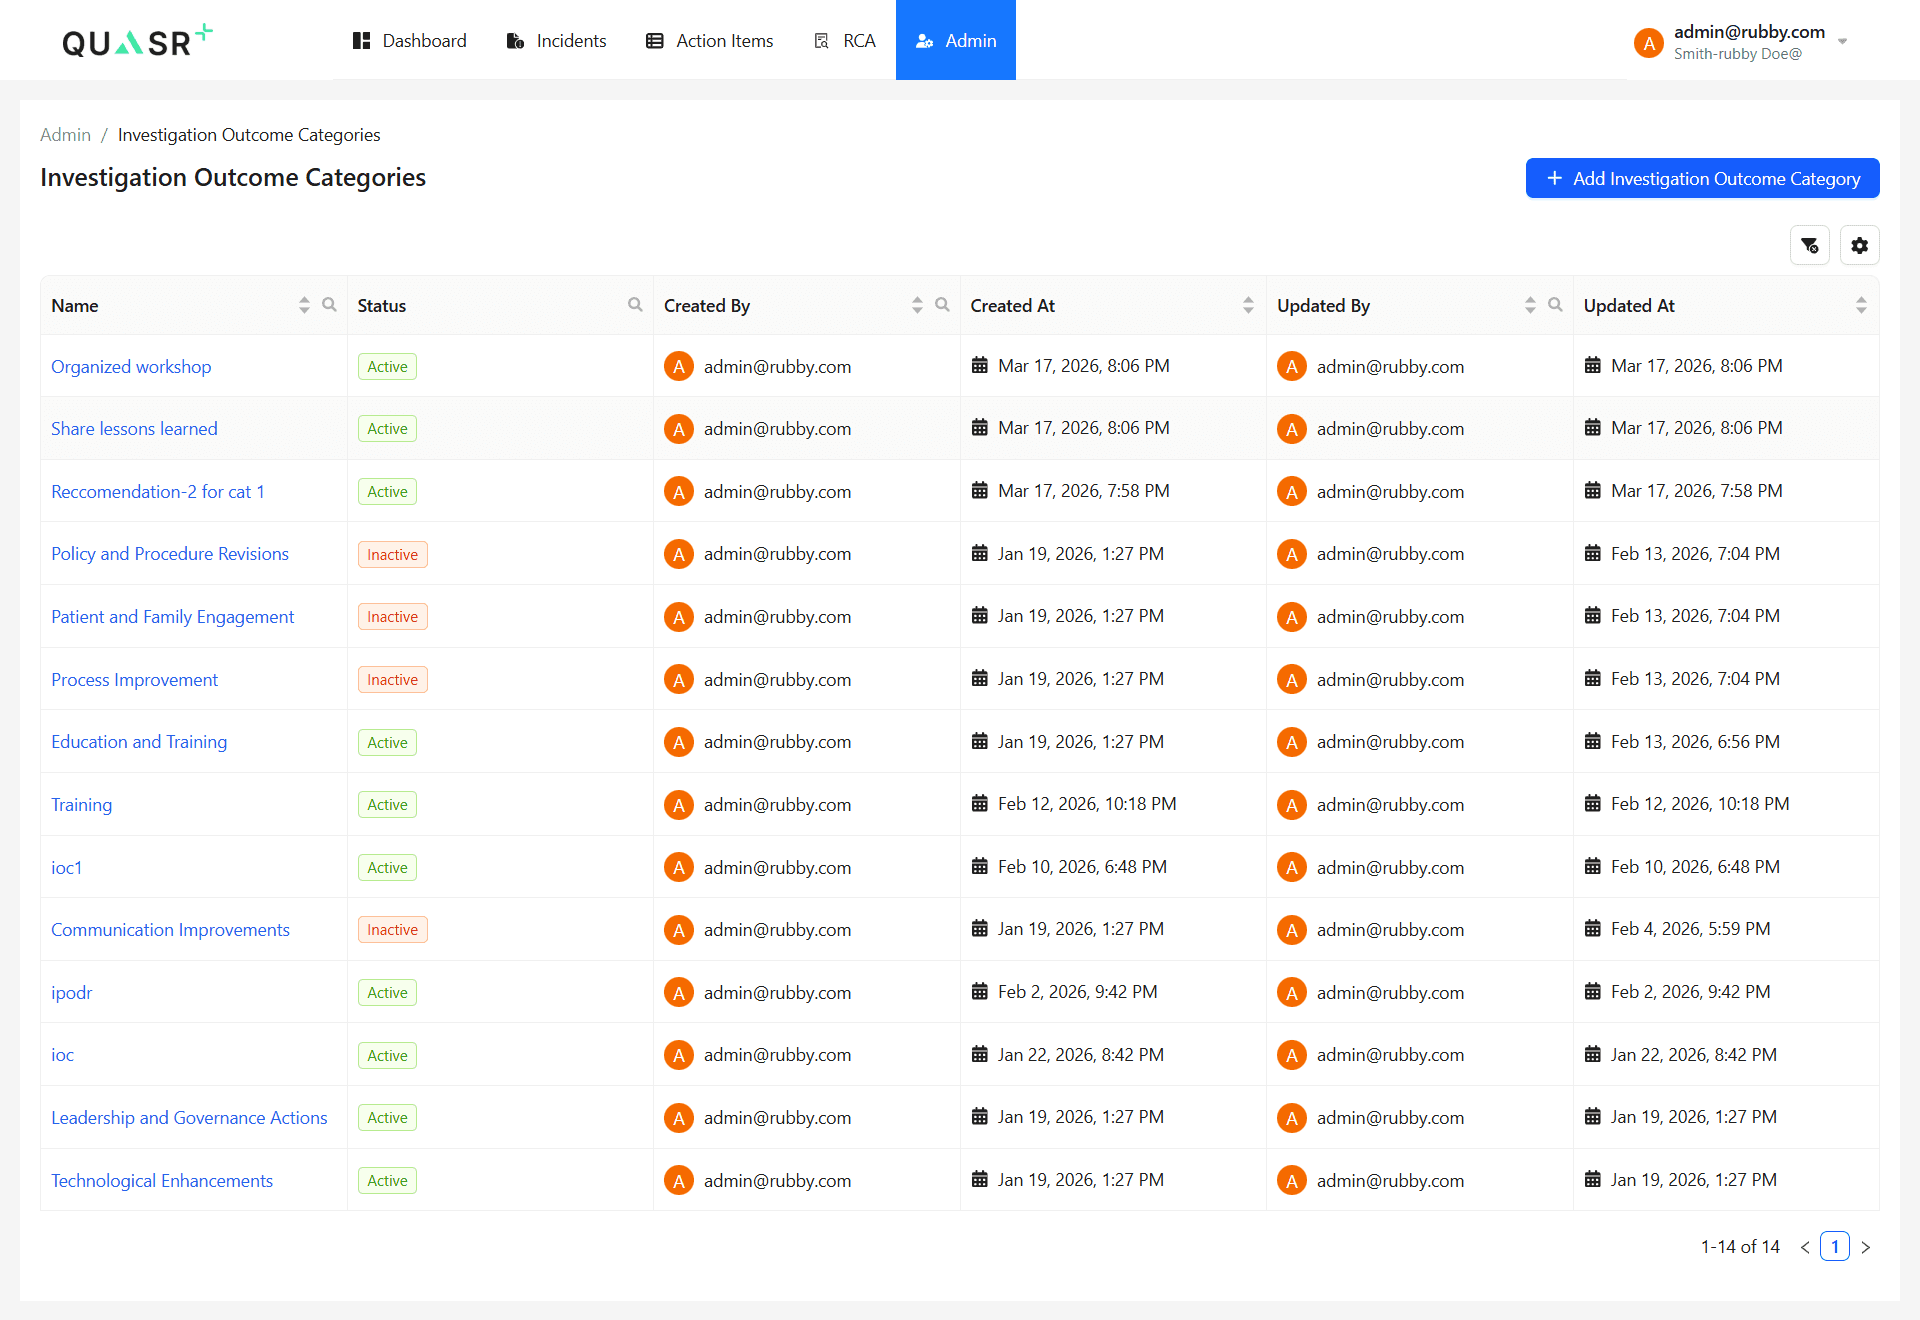
Task: Open the search icon in Created By column
Action: [x=942, y=304]
